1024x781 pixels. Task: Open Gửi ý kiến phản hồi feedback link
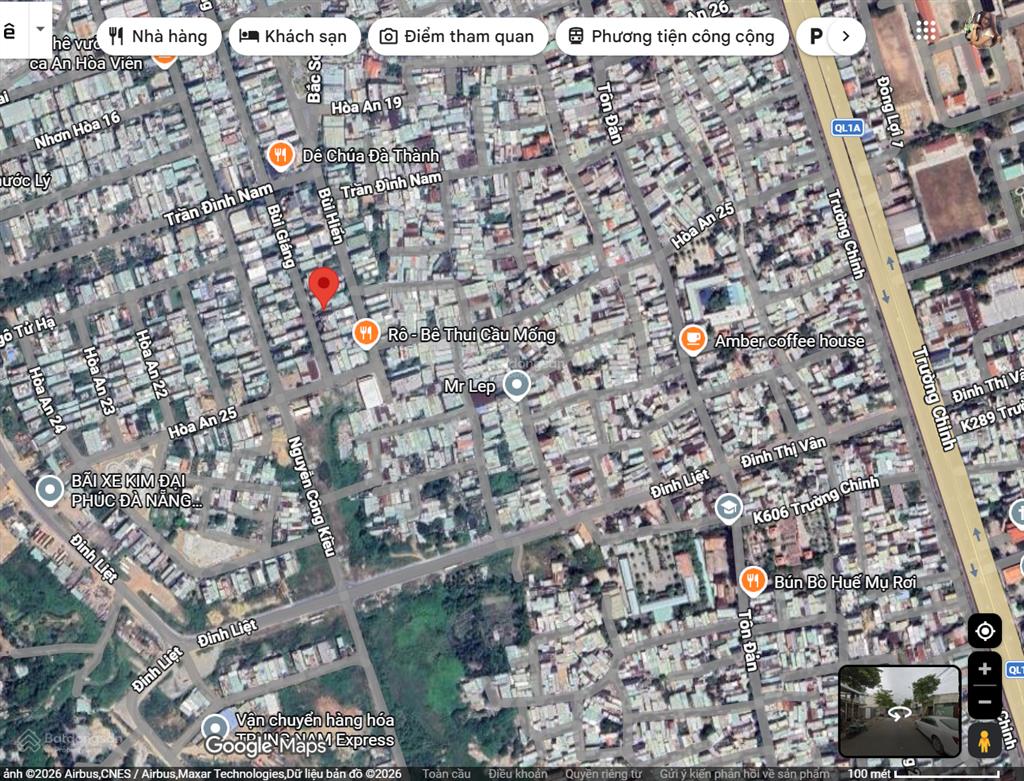744,774
